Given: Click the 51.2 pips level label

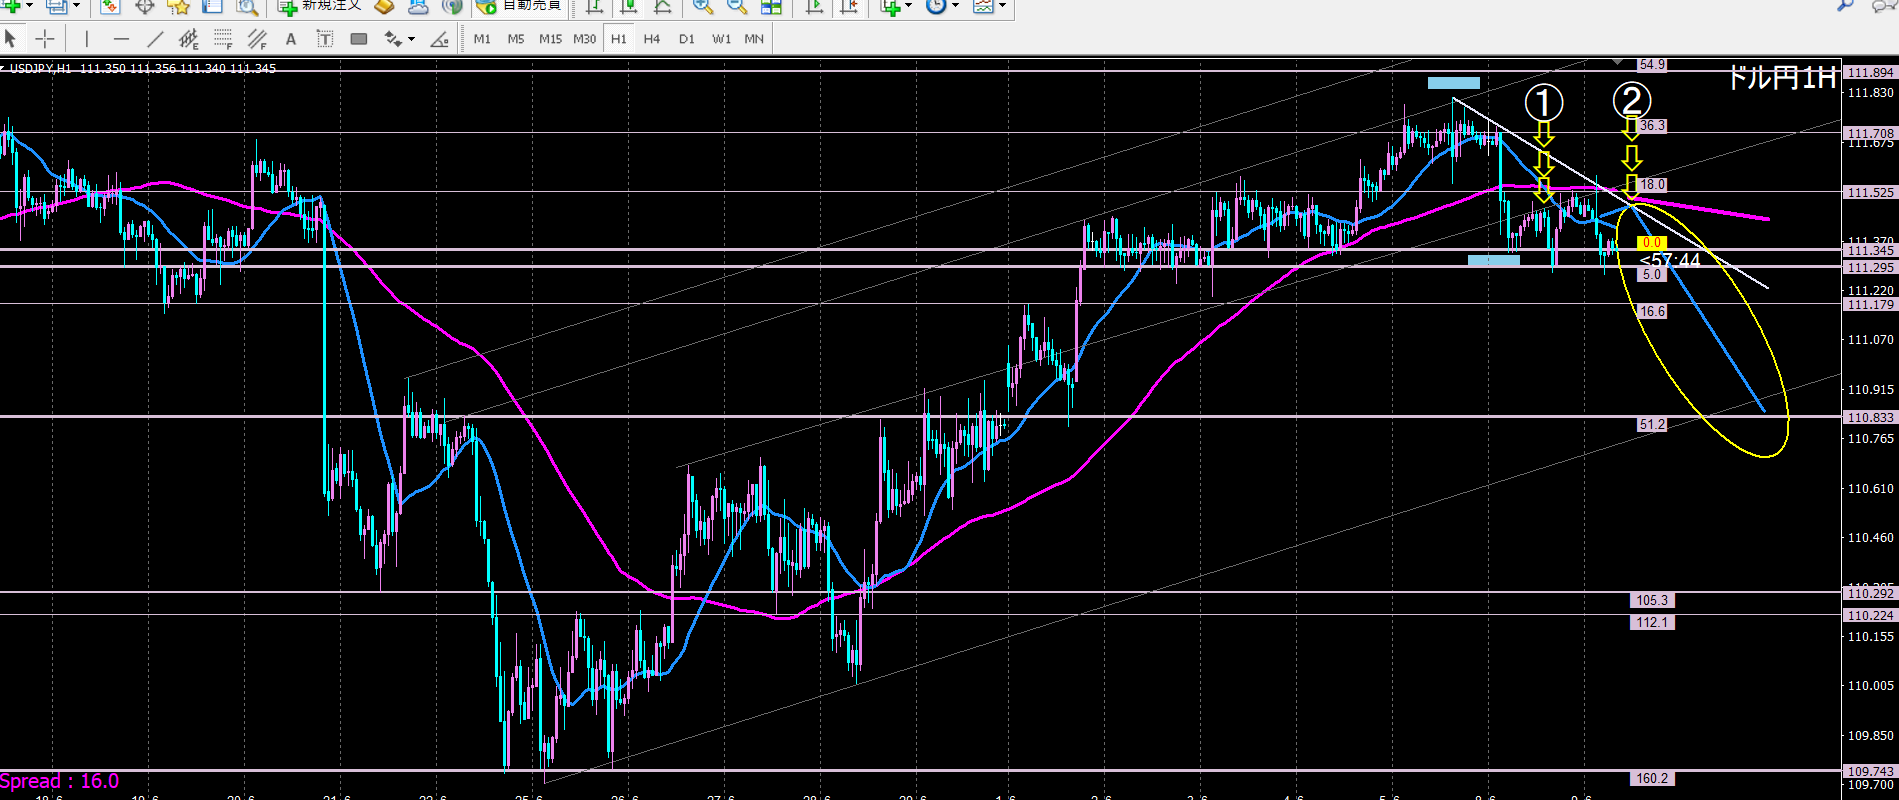Looking at the screenshot, I should click(x=1652, y=425).
